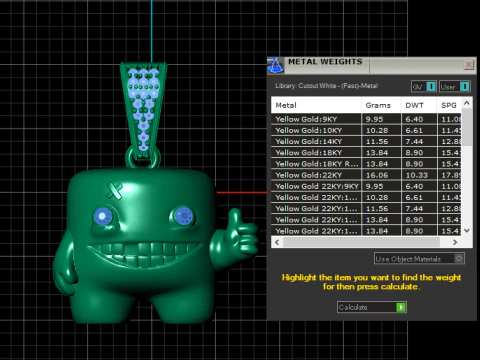The width and height of the screenshot is (480, 360).
Task: Click the character's left blue gem eye
Action: click(103, 216)
